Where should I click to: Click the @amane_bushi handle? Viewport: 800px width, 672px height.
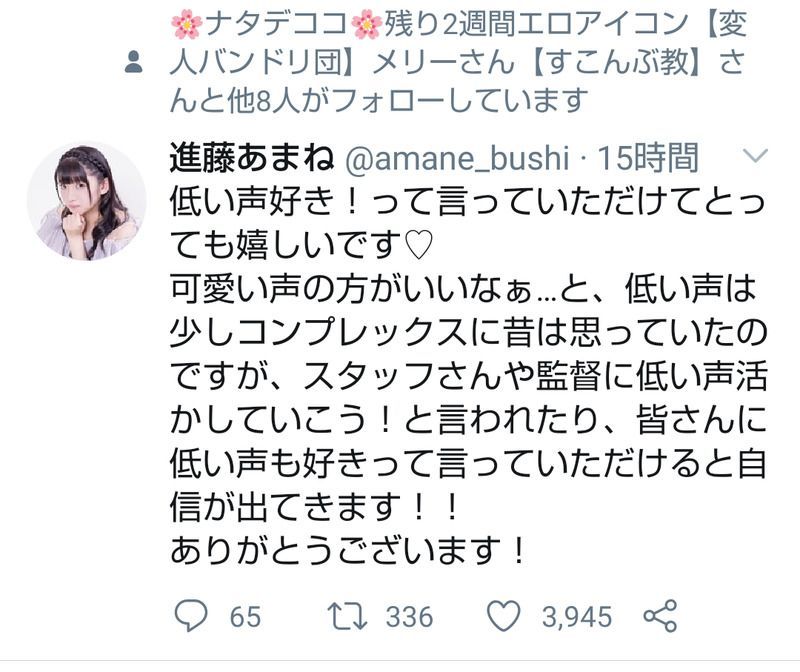[457, 158]
